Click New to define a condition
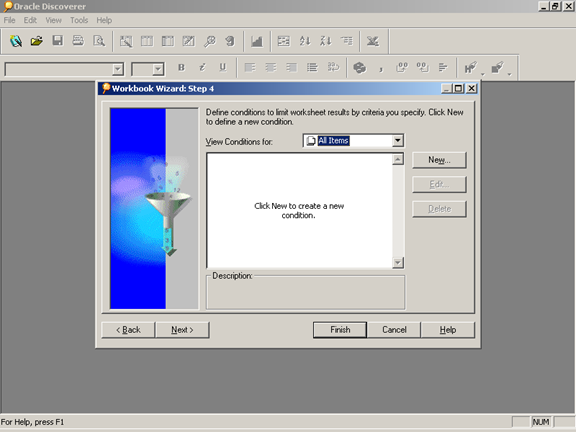This screenshot has height=432, width=576. coord(439,160)
